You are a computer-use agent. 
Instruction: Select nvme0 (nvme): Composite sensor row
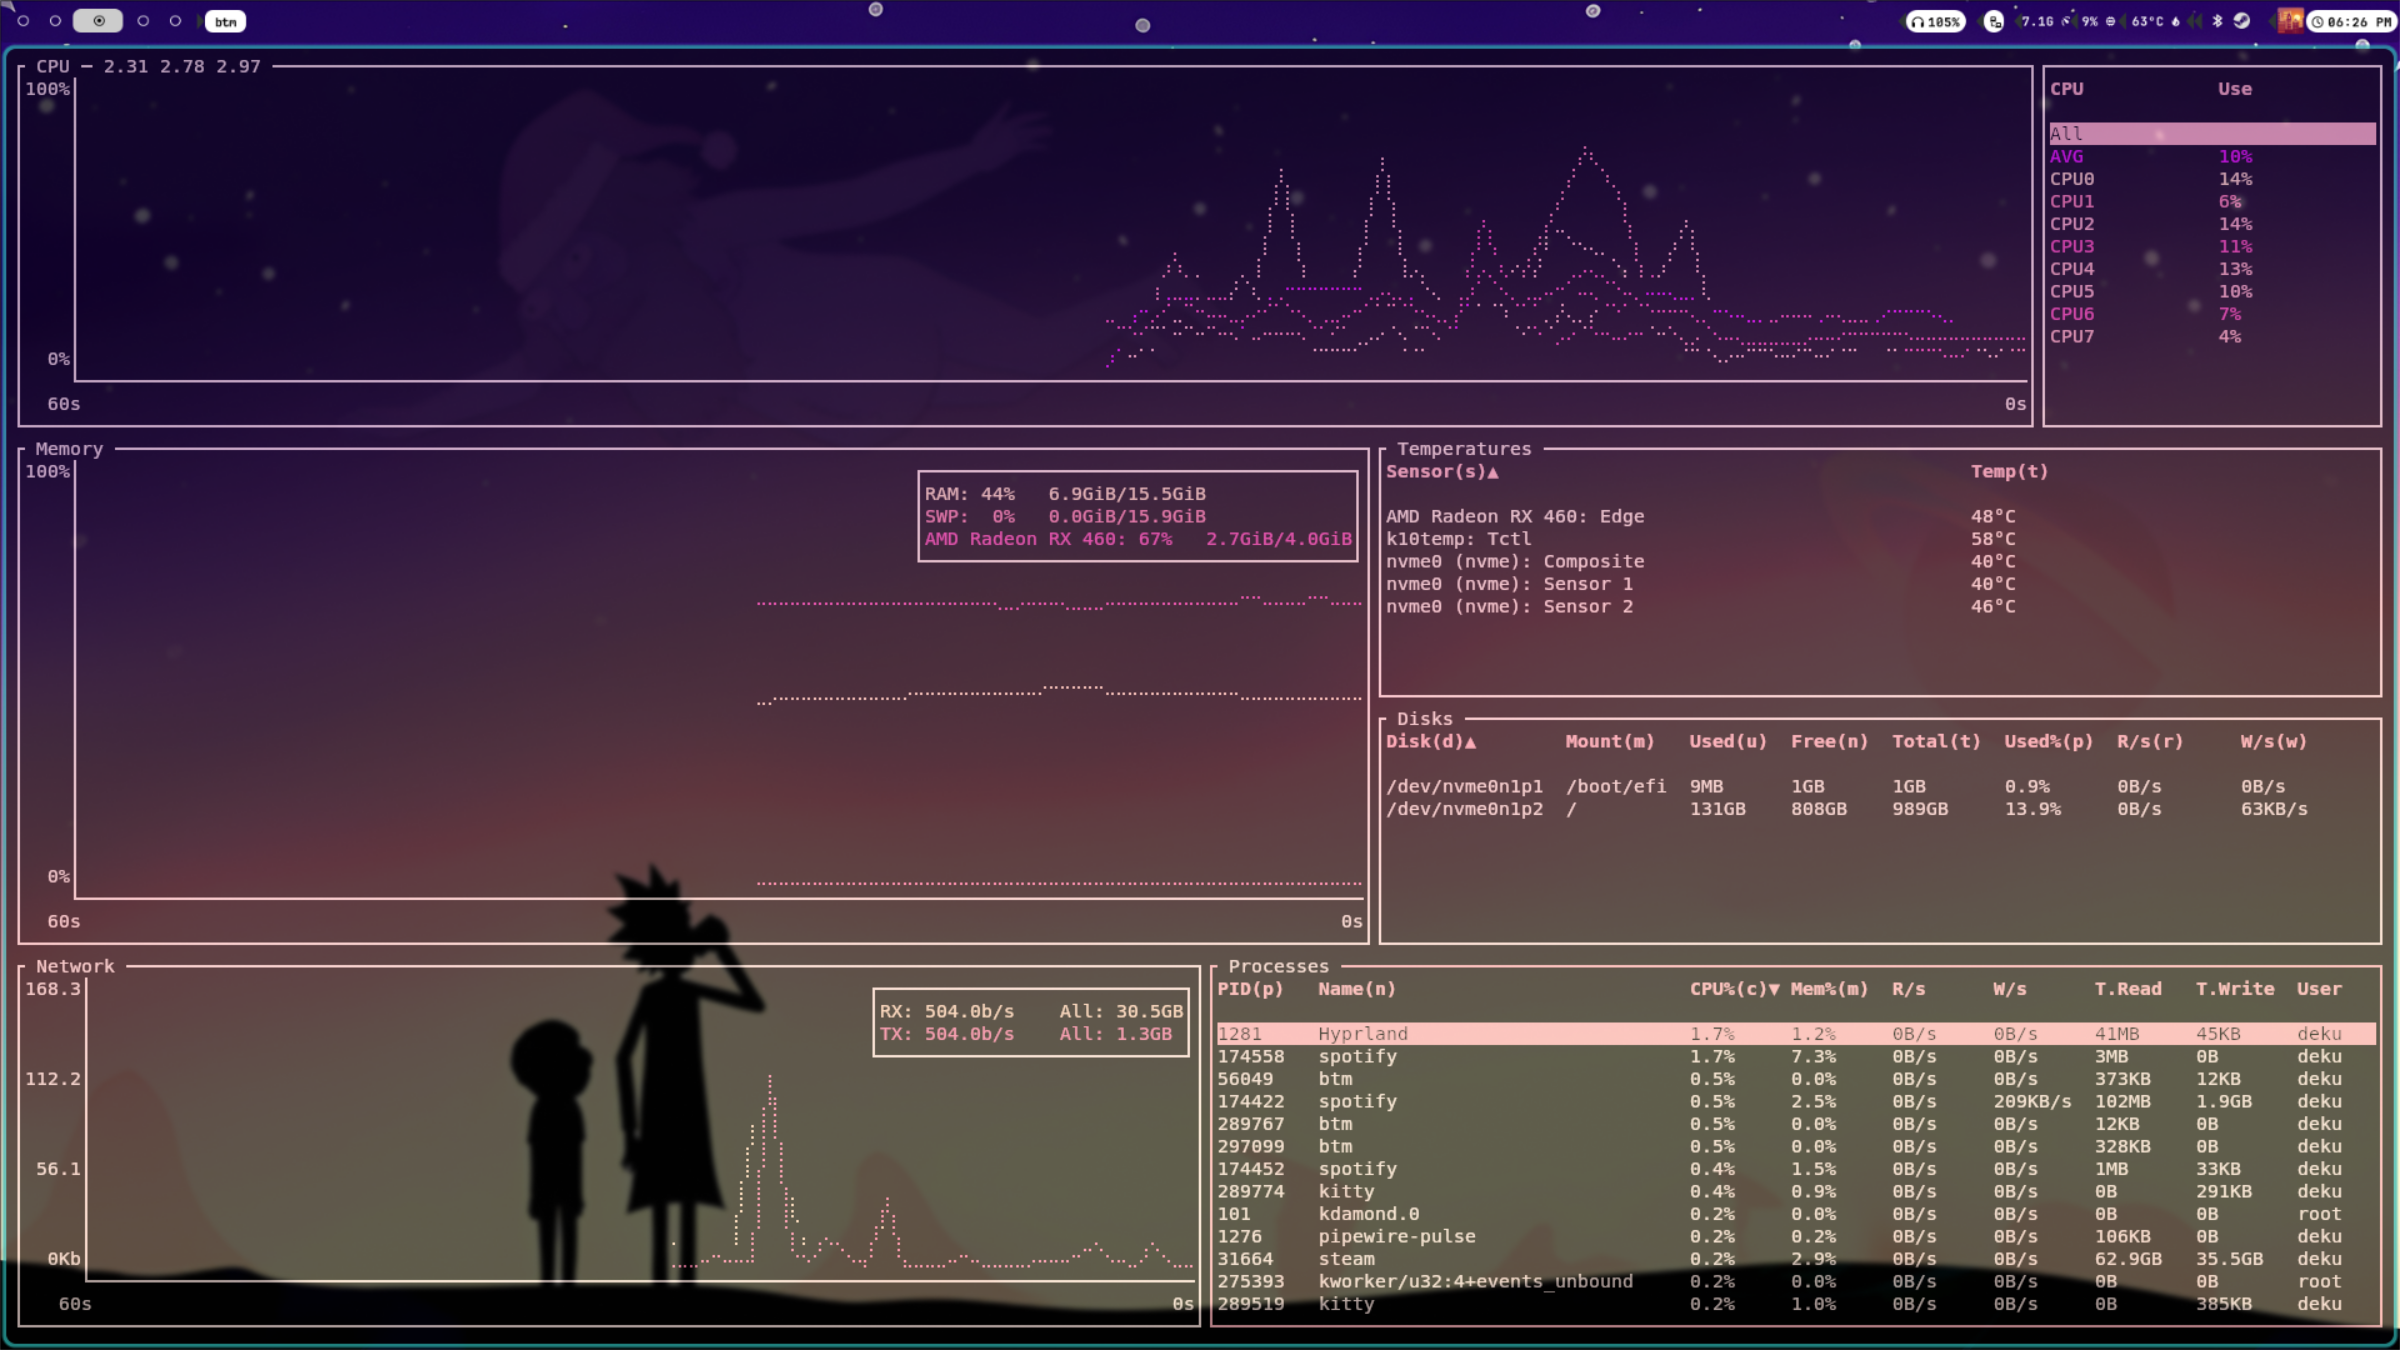pyautogui.click(x=1880, y=562)
